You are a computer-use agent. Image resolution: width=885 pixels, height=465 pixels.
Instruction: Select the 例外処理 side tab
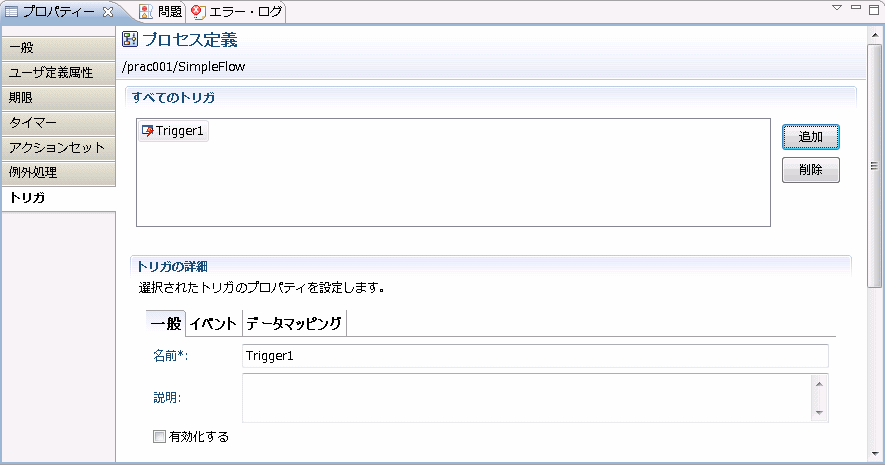pyautogui.click(x=58, y=173)
